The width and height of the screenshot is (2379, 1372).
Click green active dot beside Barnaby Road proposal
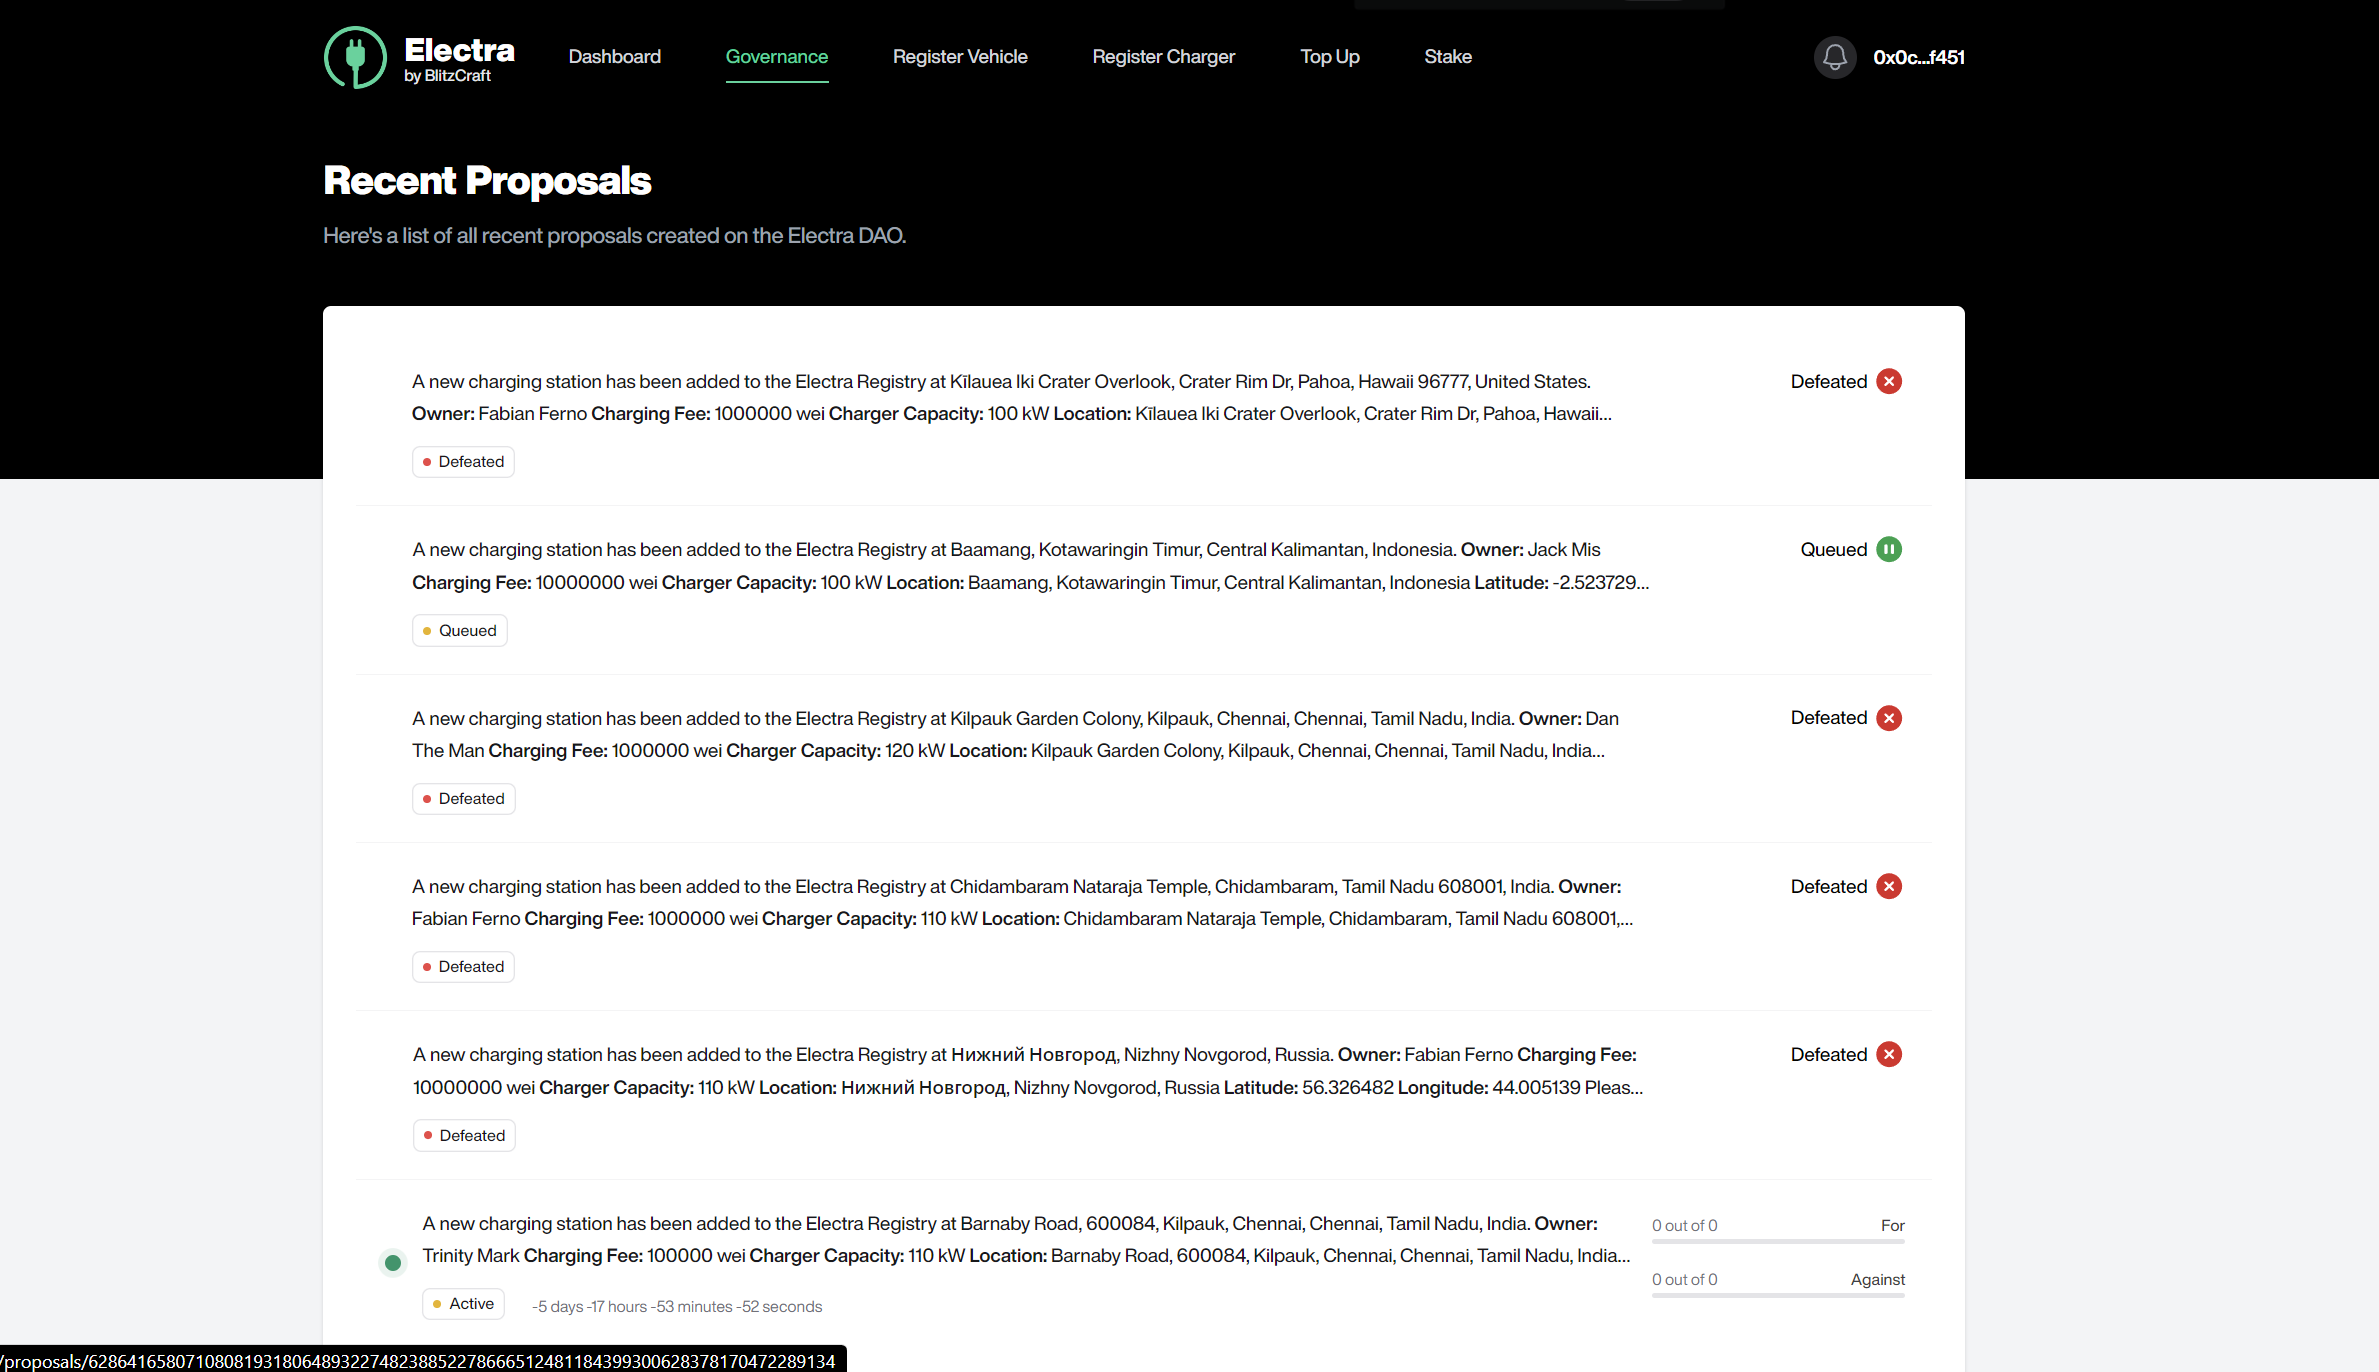(393, 1263)
